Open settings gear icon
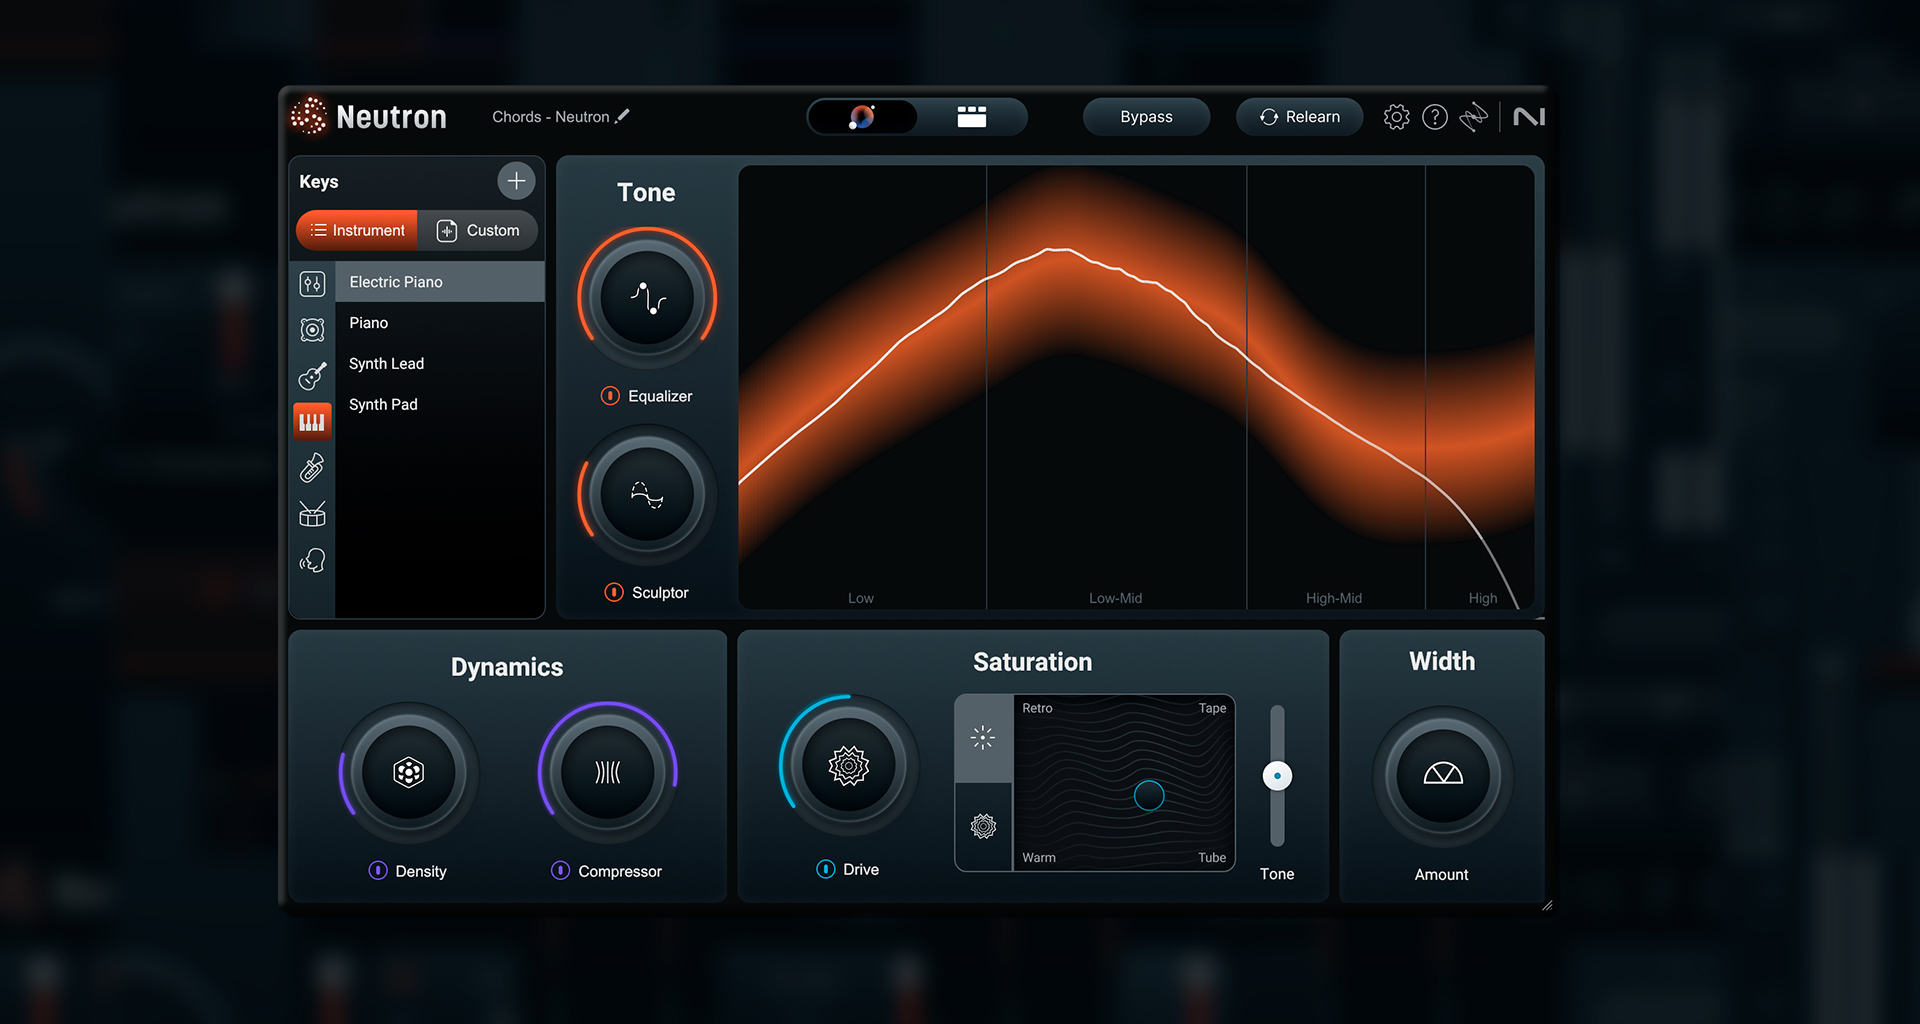This screenshot has height=1024, width=1920. (1397, 117)
